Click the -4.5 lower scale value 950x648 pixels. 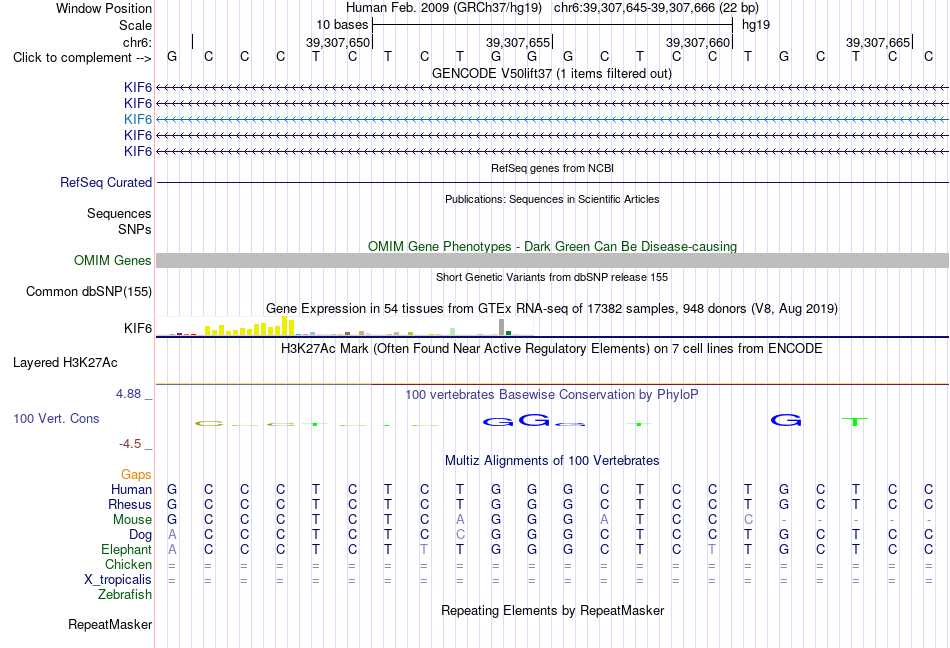[130, 444]
